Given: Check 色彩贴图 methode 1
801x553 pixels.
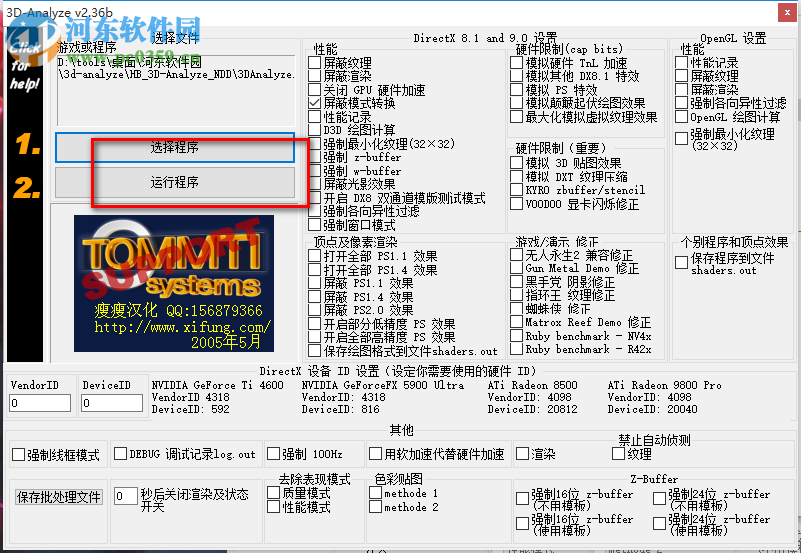Looking at the screenshot, I should 375,493.
